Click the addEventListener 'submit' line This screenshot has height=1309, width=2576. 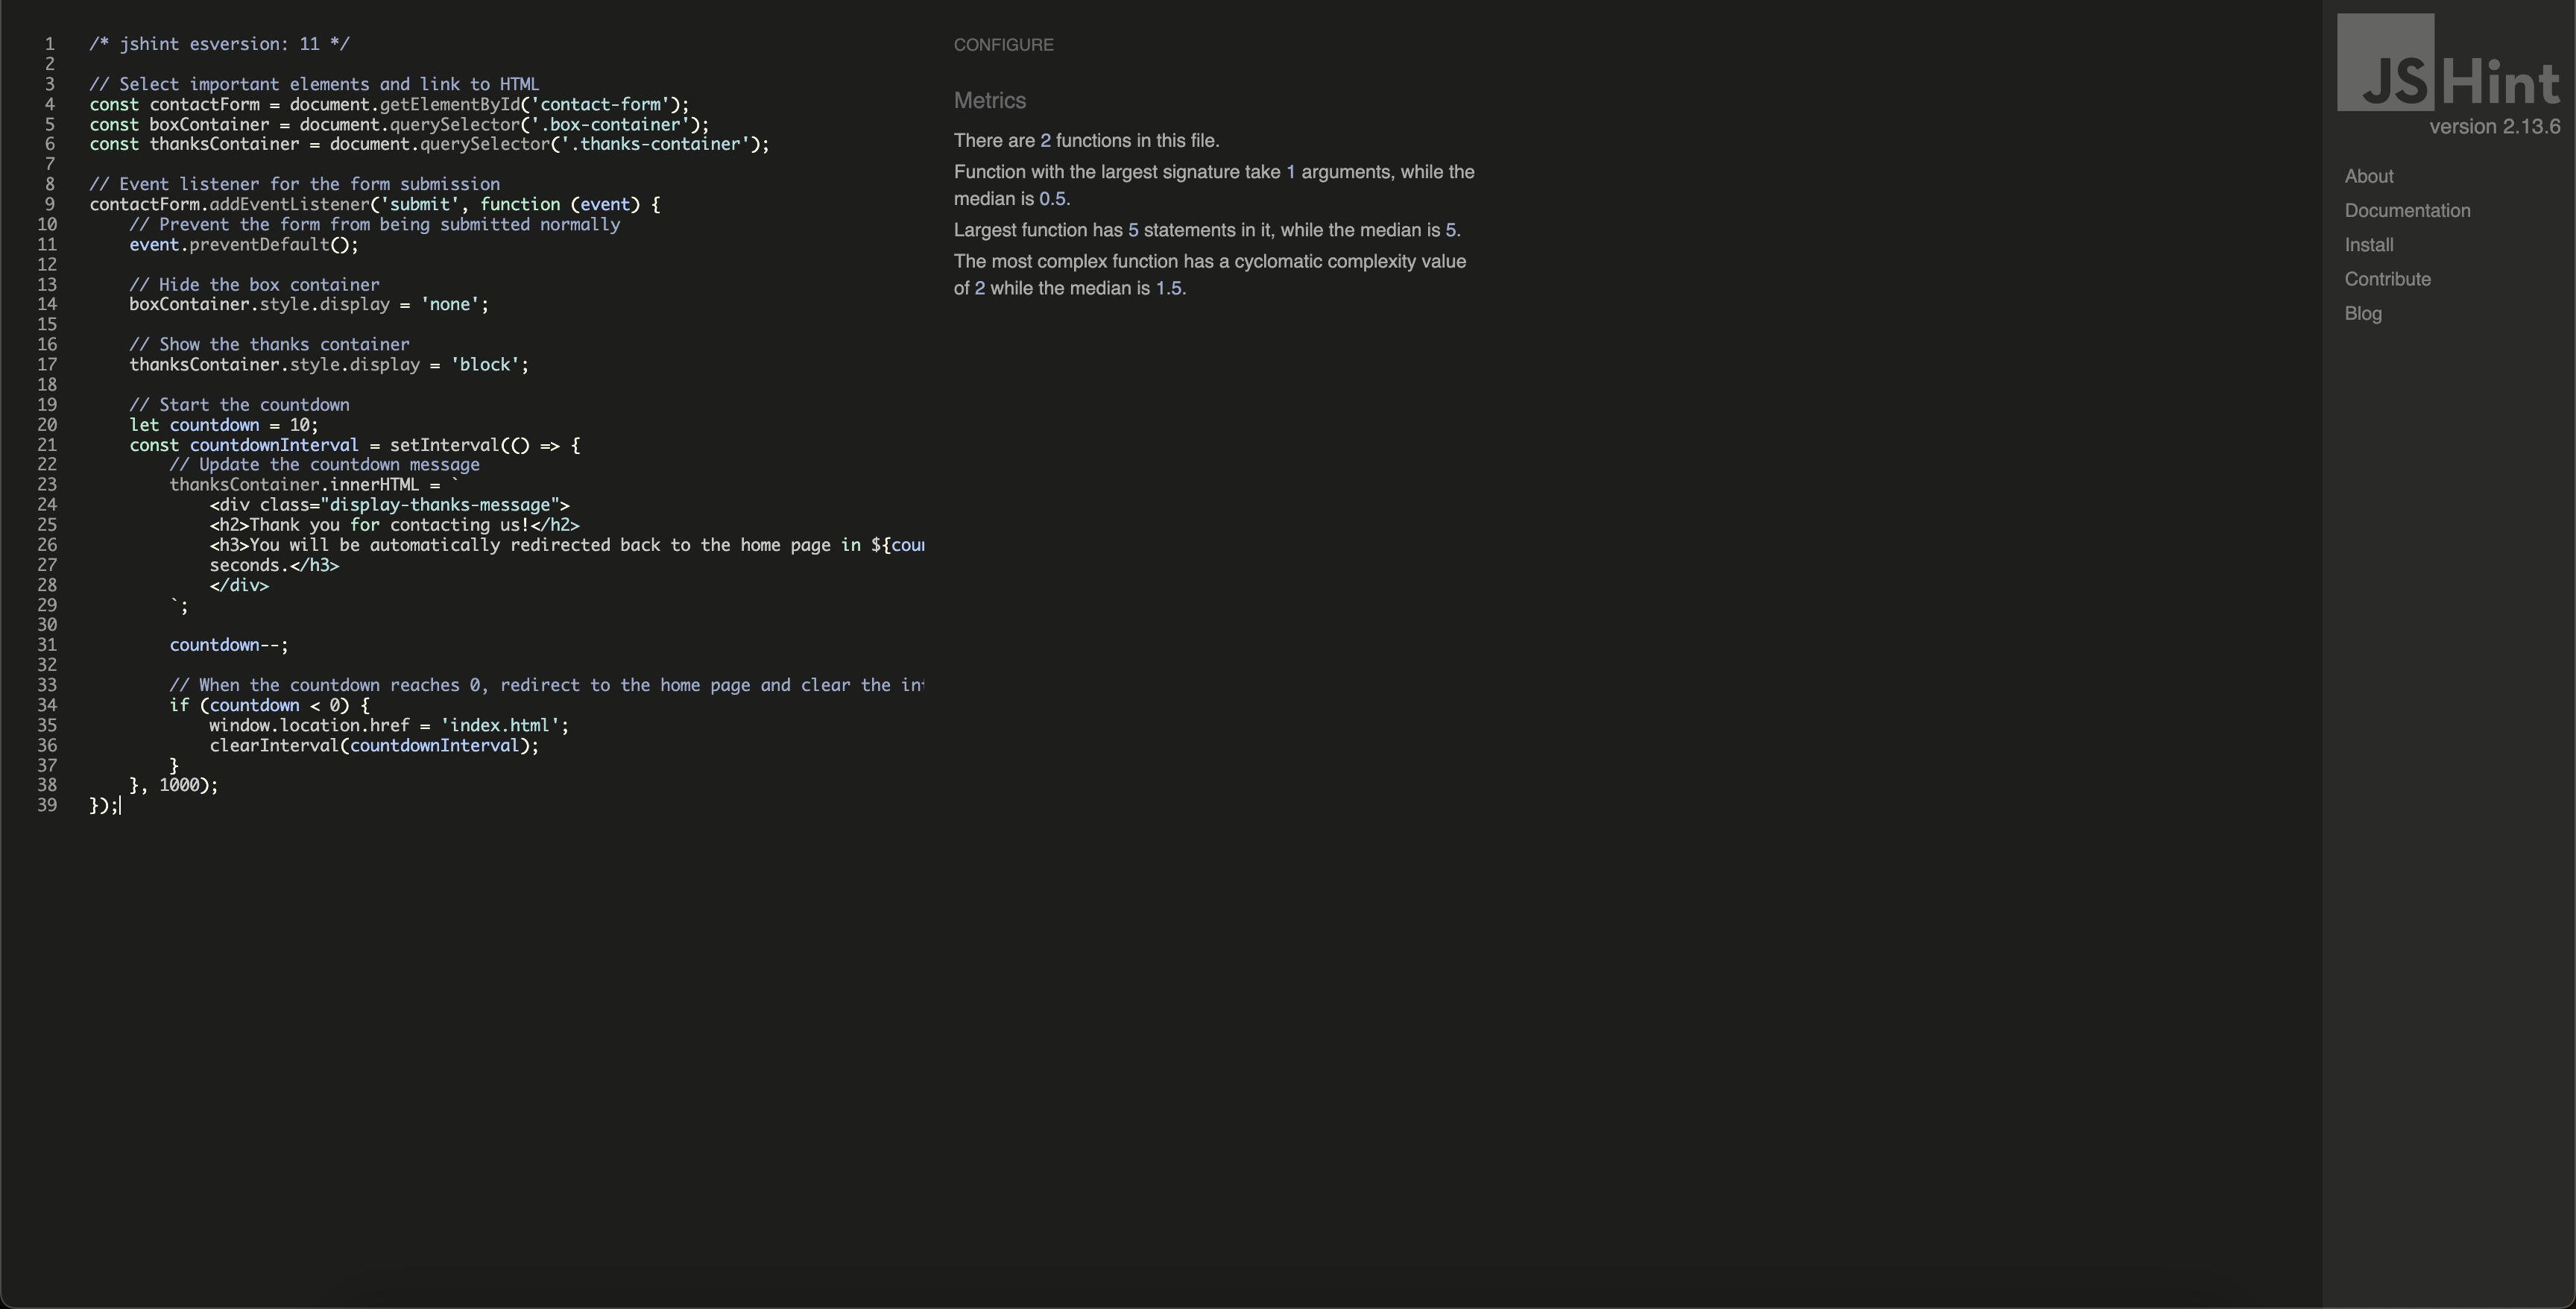(x=375, y=204)
